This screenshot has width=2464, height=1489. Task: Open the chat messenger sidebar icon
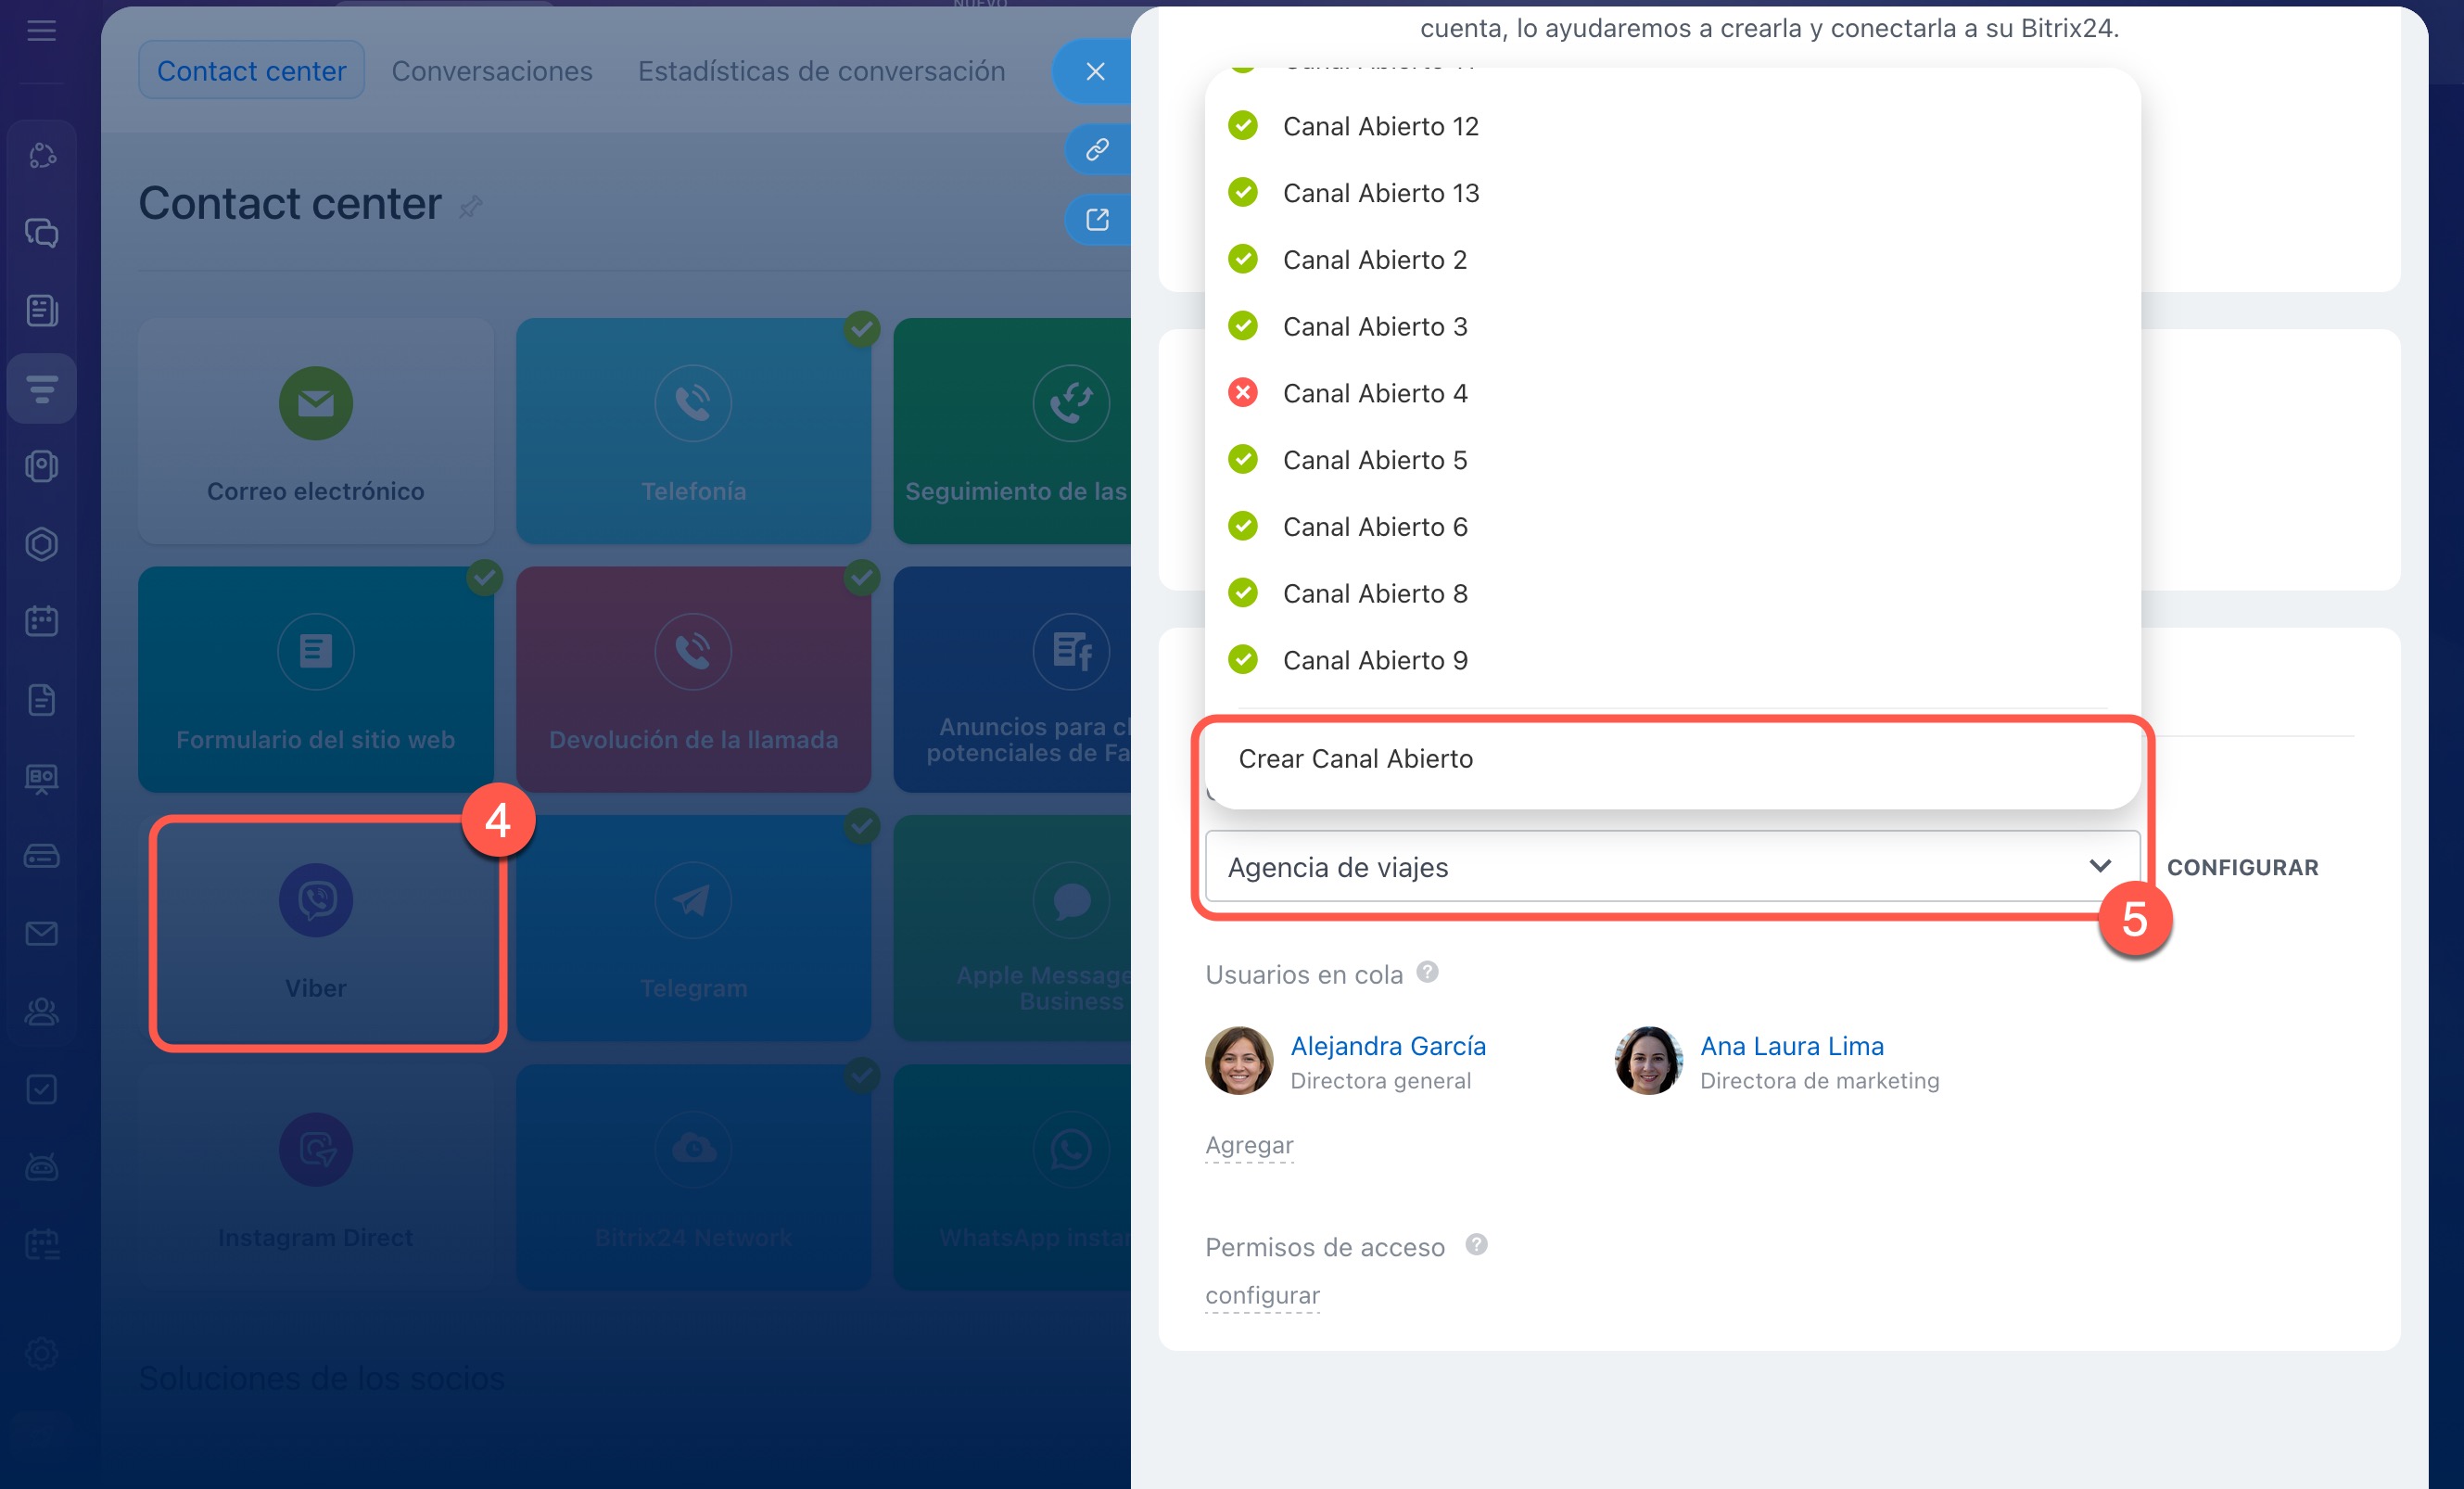[x=41, y=233]
